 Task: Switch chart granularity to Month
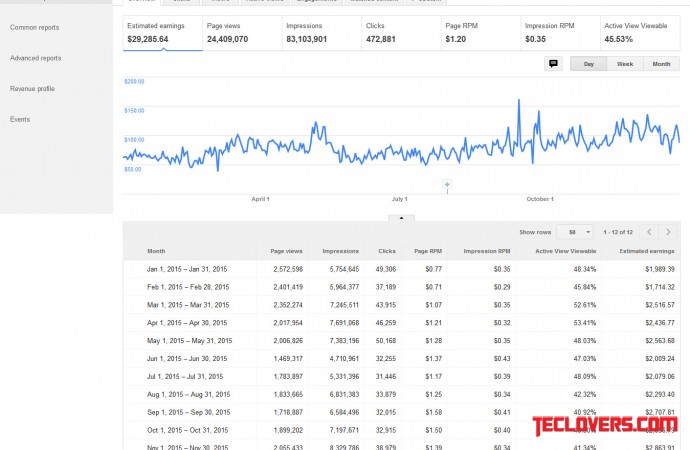click(x=661, y=63)
